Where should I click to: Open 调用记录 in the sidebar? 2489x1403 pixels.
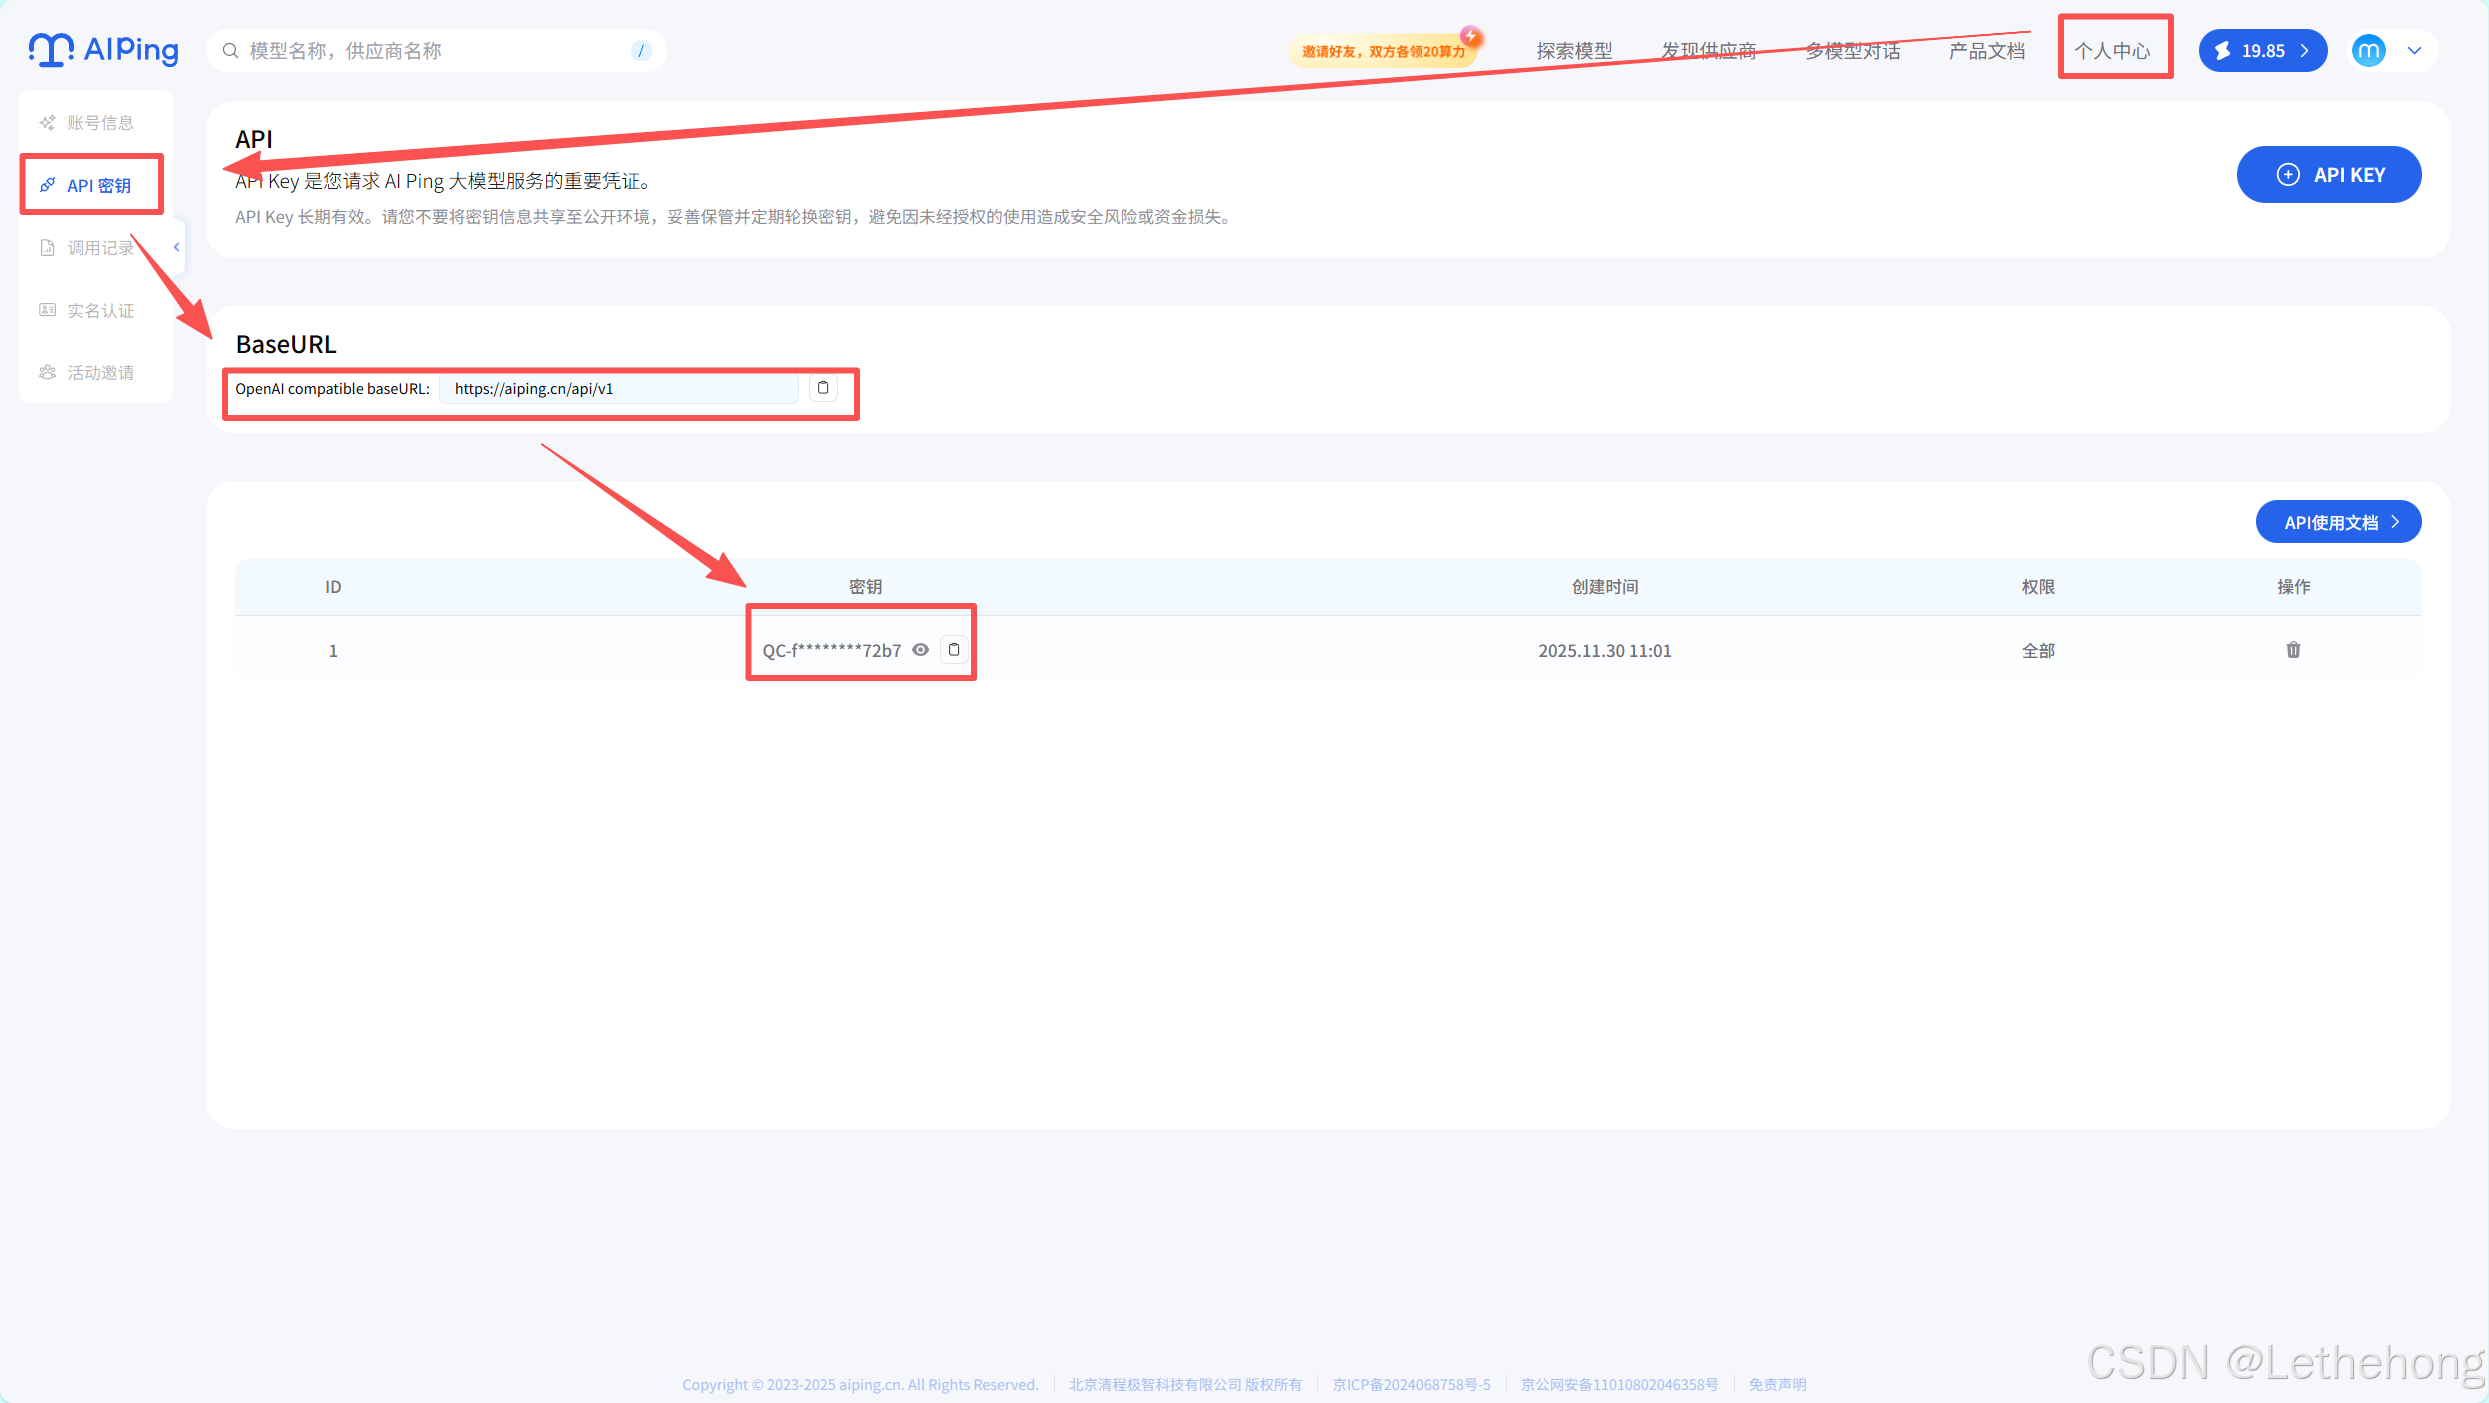[99, 248]
